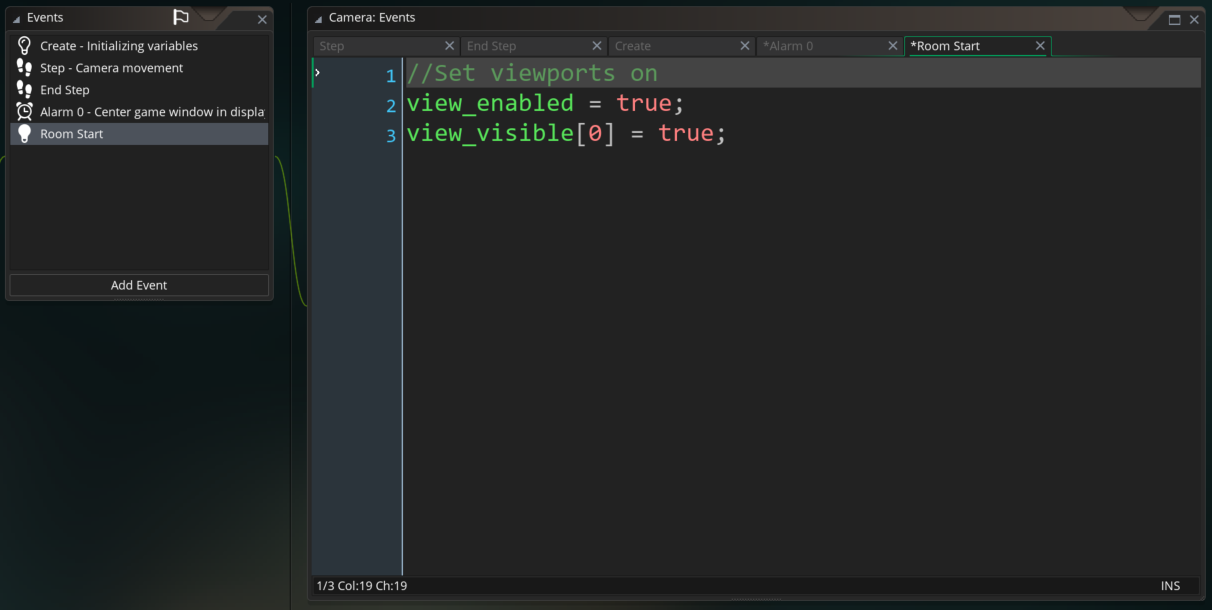The height and width of the screenshot is (610, 1212).
Task: Click line number 3 in the gutter
Action: pos(391,136)
